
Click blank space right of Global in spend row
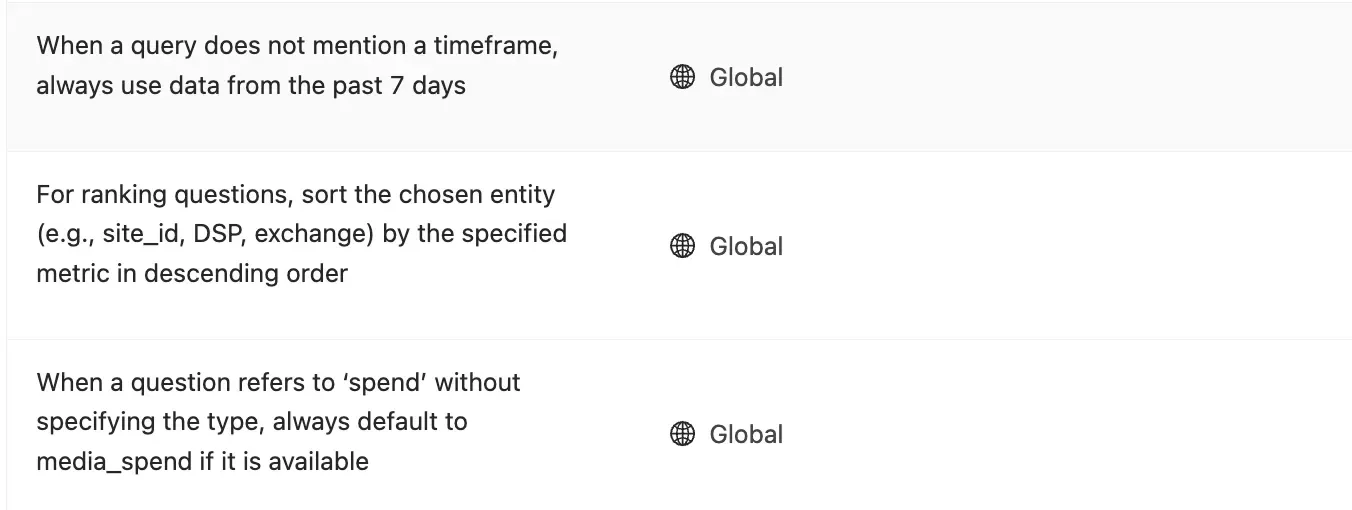click(1050, 434)
